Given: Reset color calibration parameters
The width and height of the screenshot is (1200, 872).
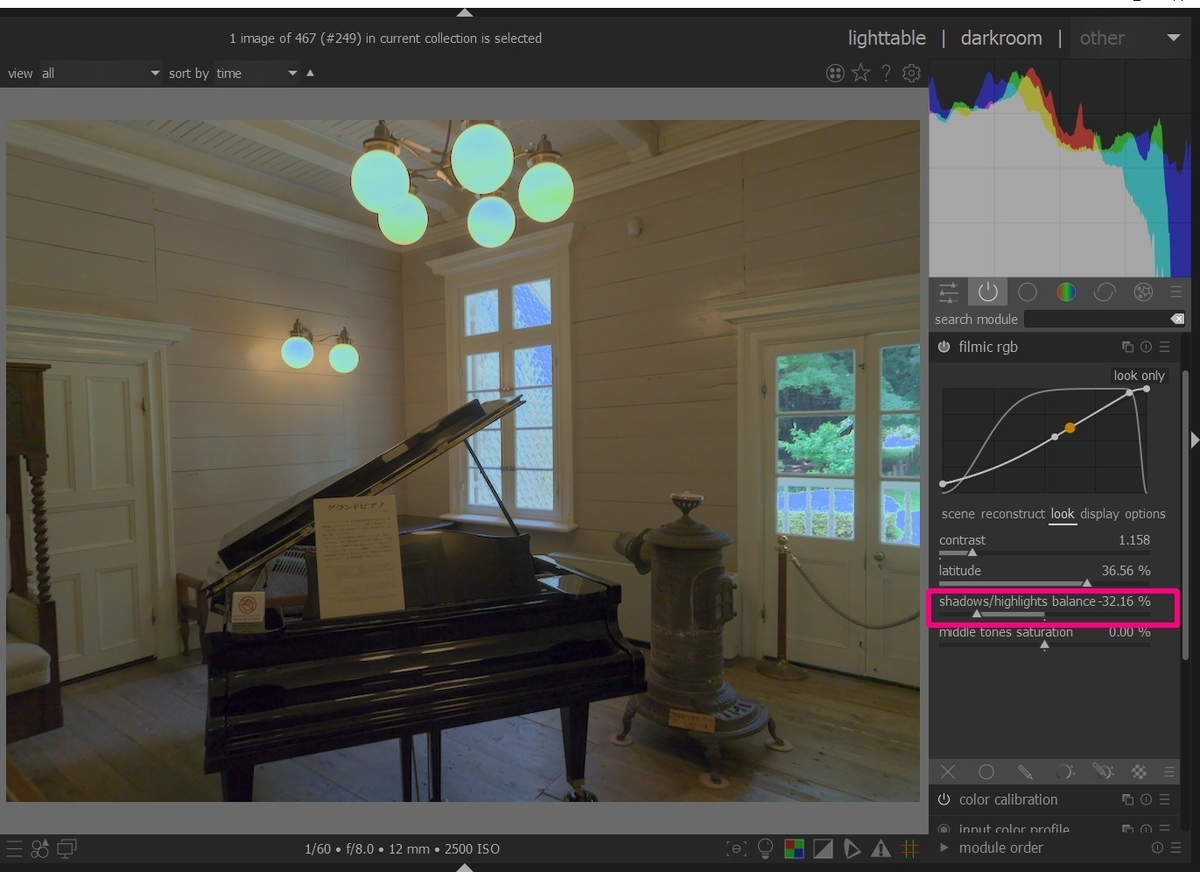Looking at the screenshot, I should pos(1146,800).
